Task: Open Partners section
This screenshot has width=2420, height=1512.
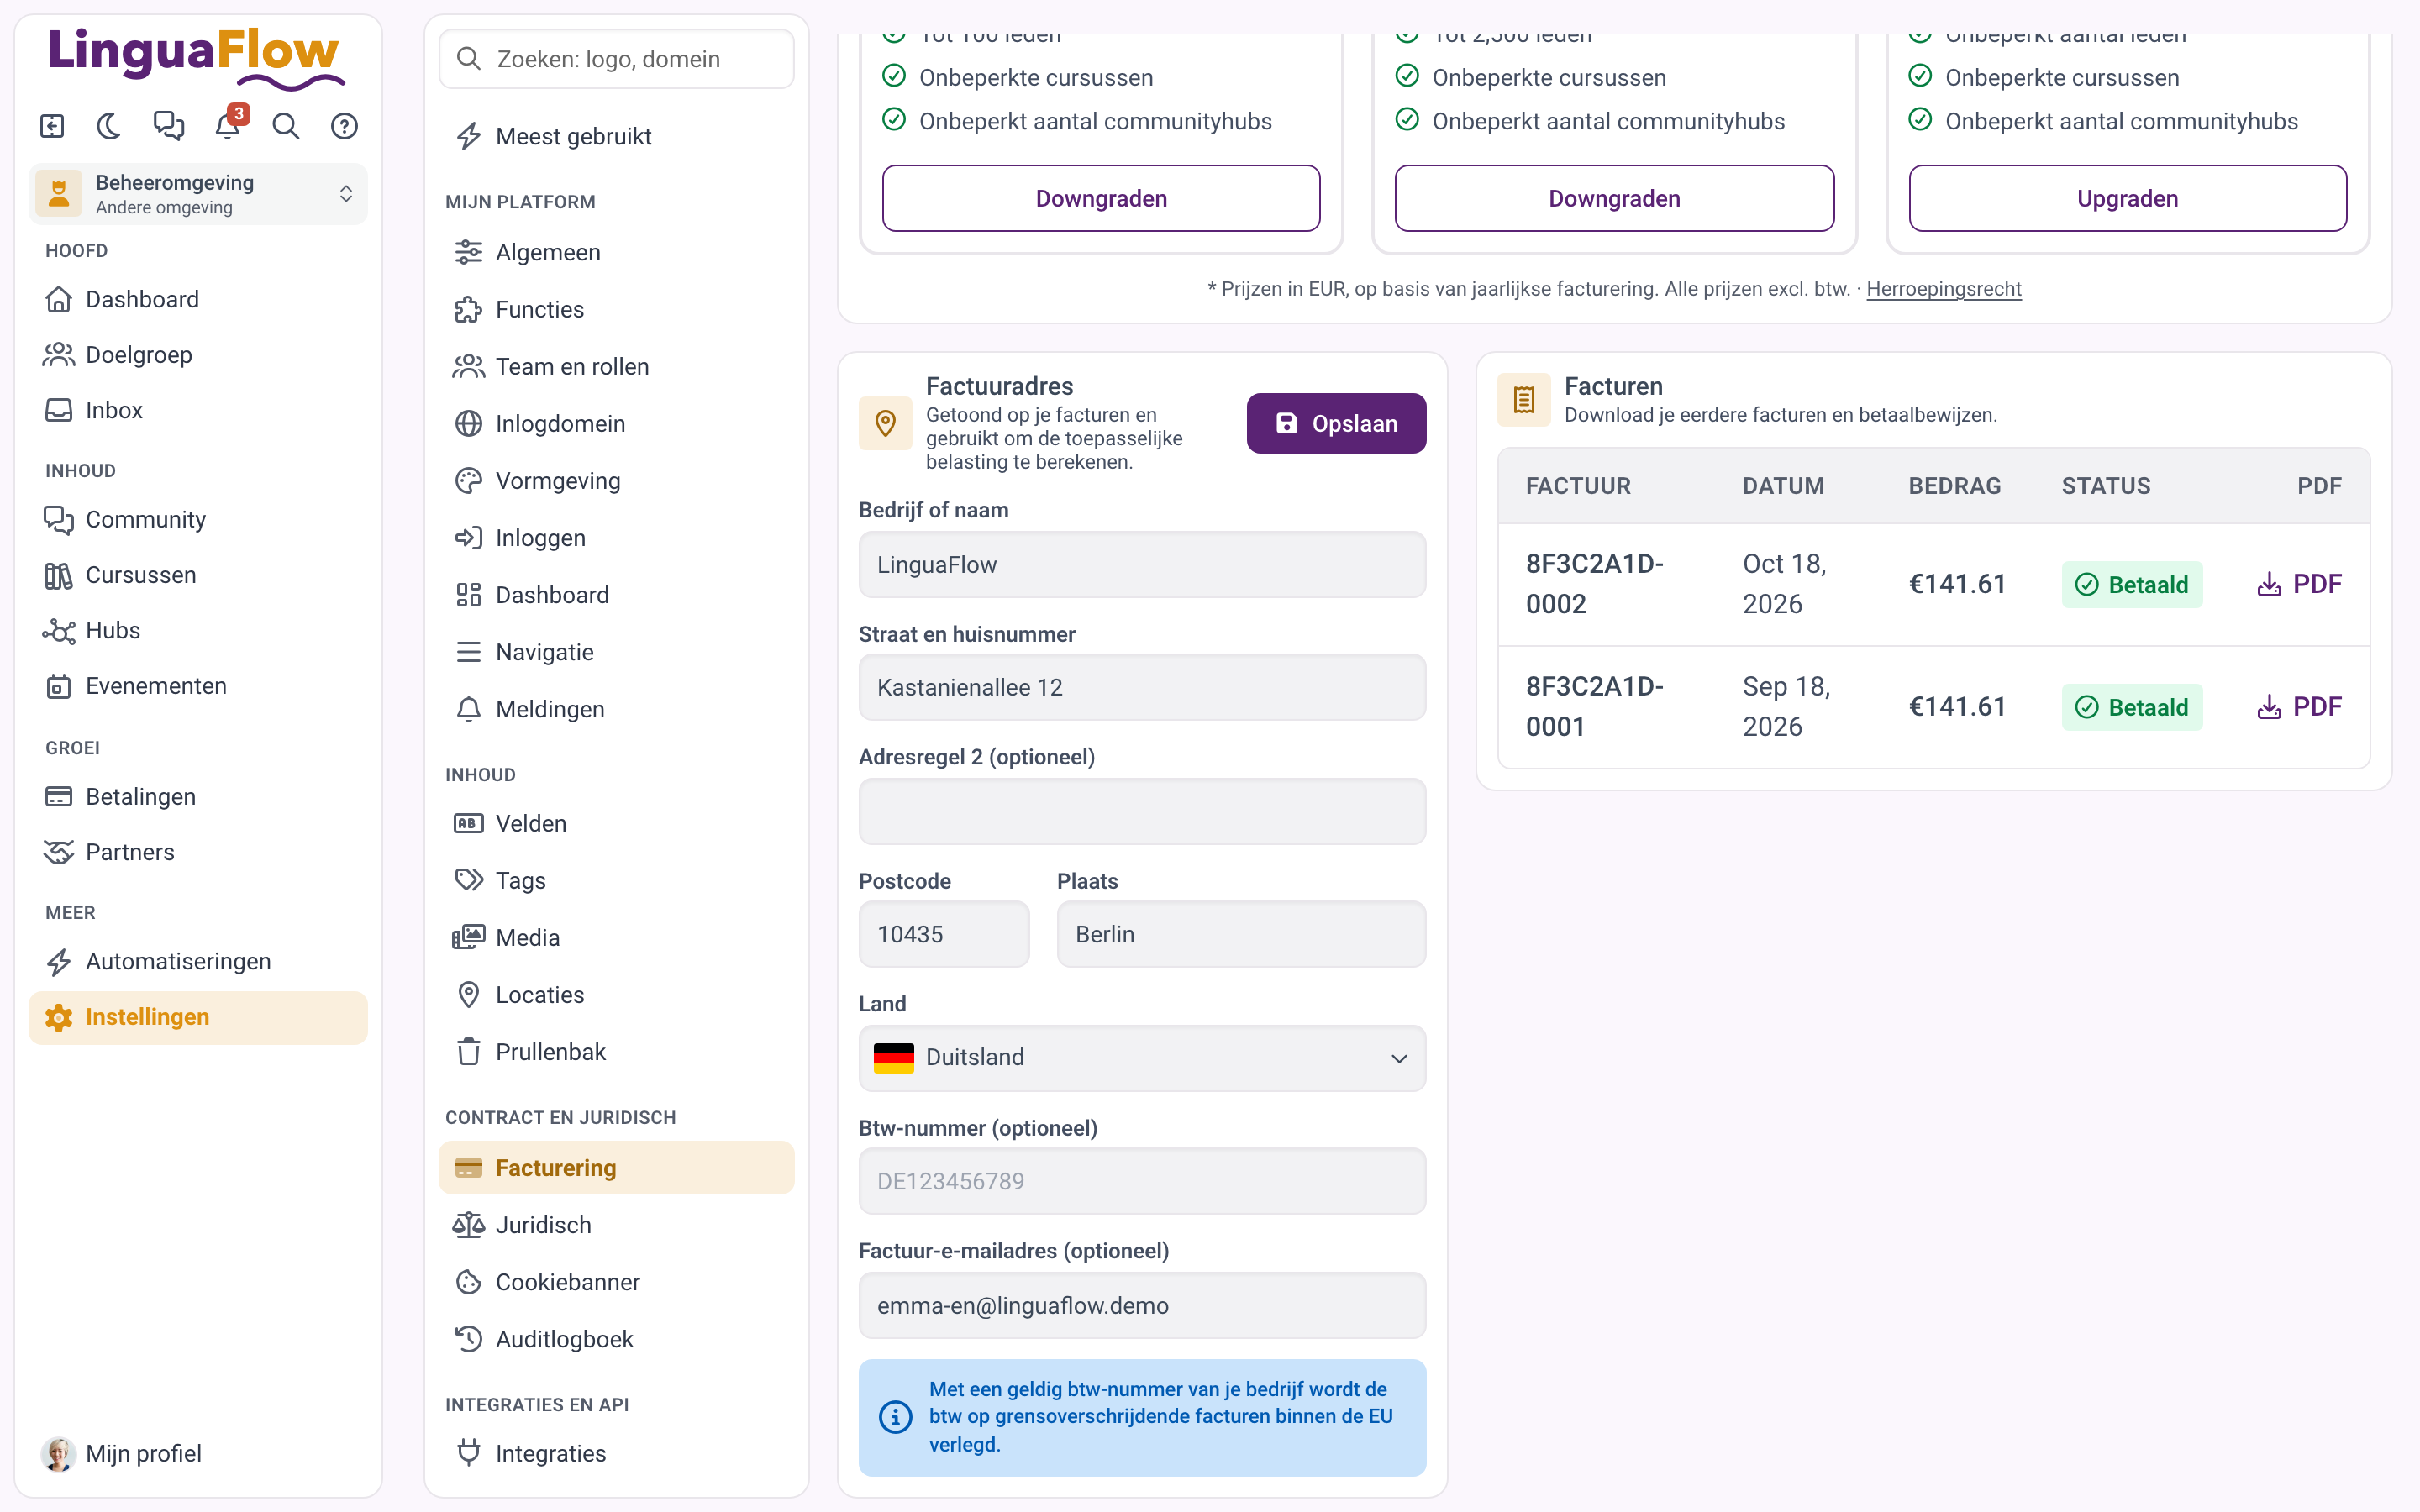Action: (x=198, y=852)
